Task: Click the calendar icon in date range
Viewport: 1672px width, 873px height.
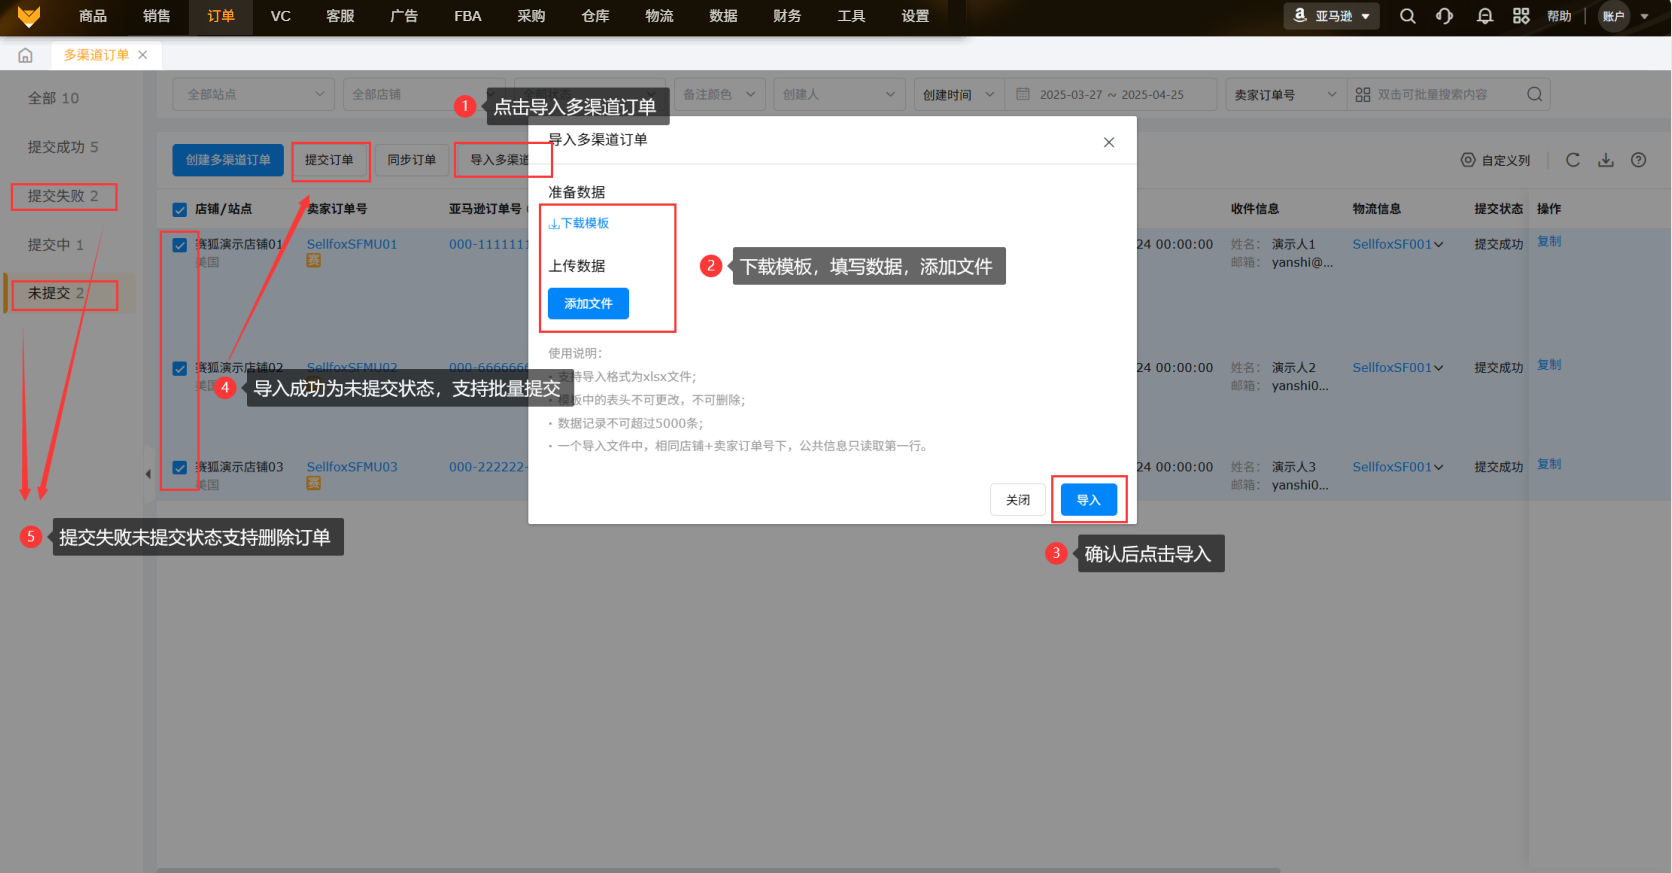Action: pyautogui.click(x=1023, y=94)
